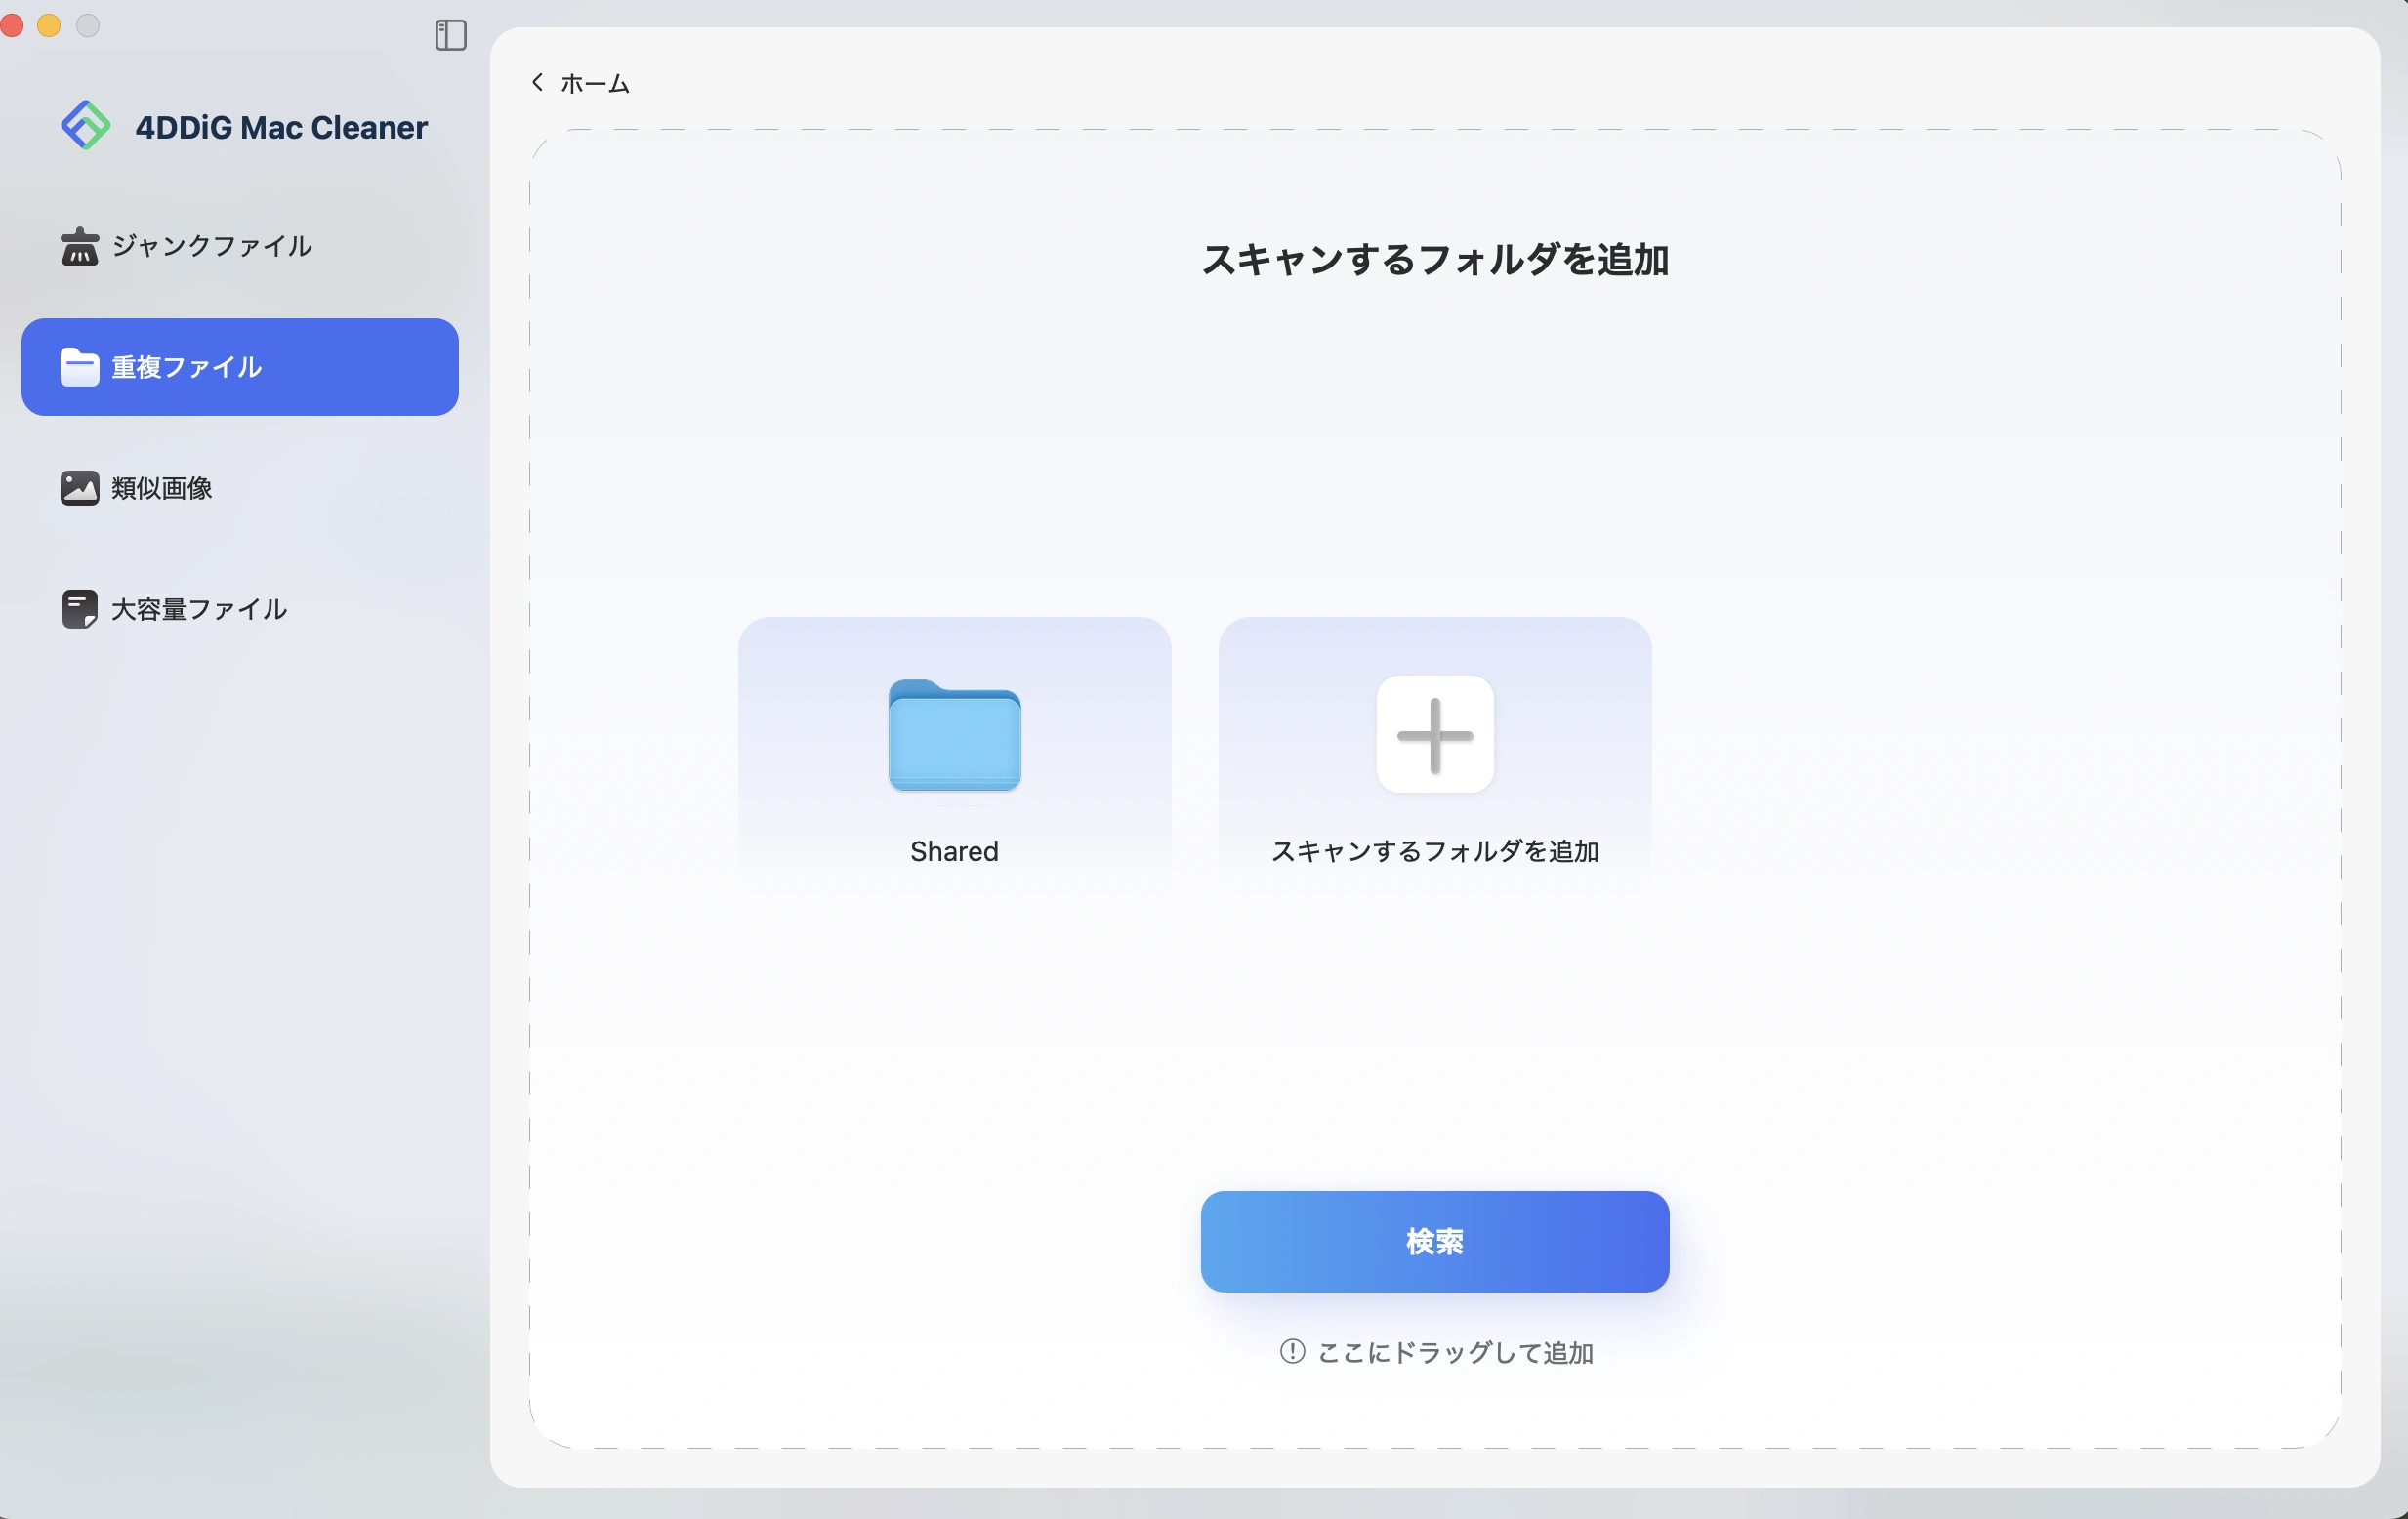Select the blue Shared folder icon
This screenshot has width=2408, height=1519.
click(954, 735)
